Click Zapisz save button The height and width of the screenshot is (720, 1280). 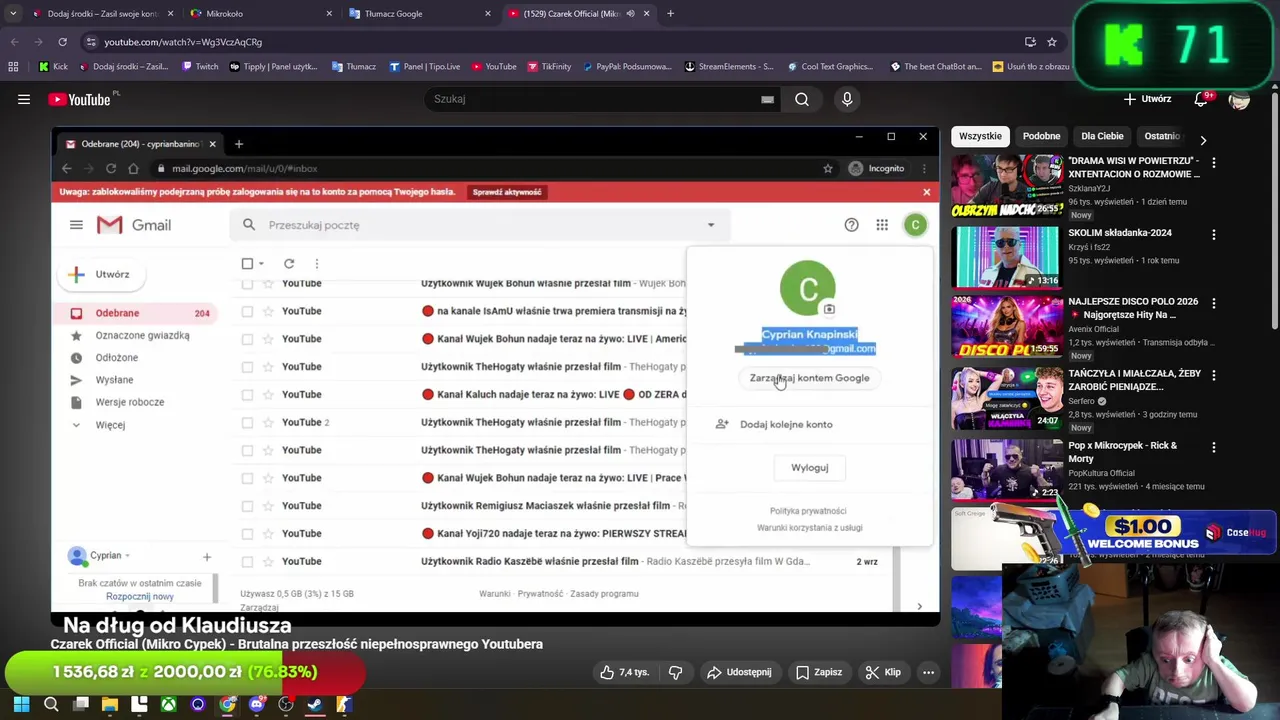click(819, 672)
